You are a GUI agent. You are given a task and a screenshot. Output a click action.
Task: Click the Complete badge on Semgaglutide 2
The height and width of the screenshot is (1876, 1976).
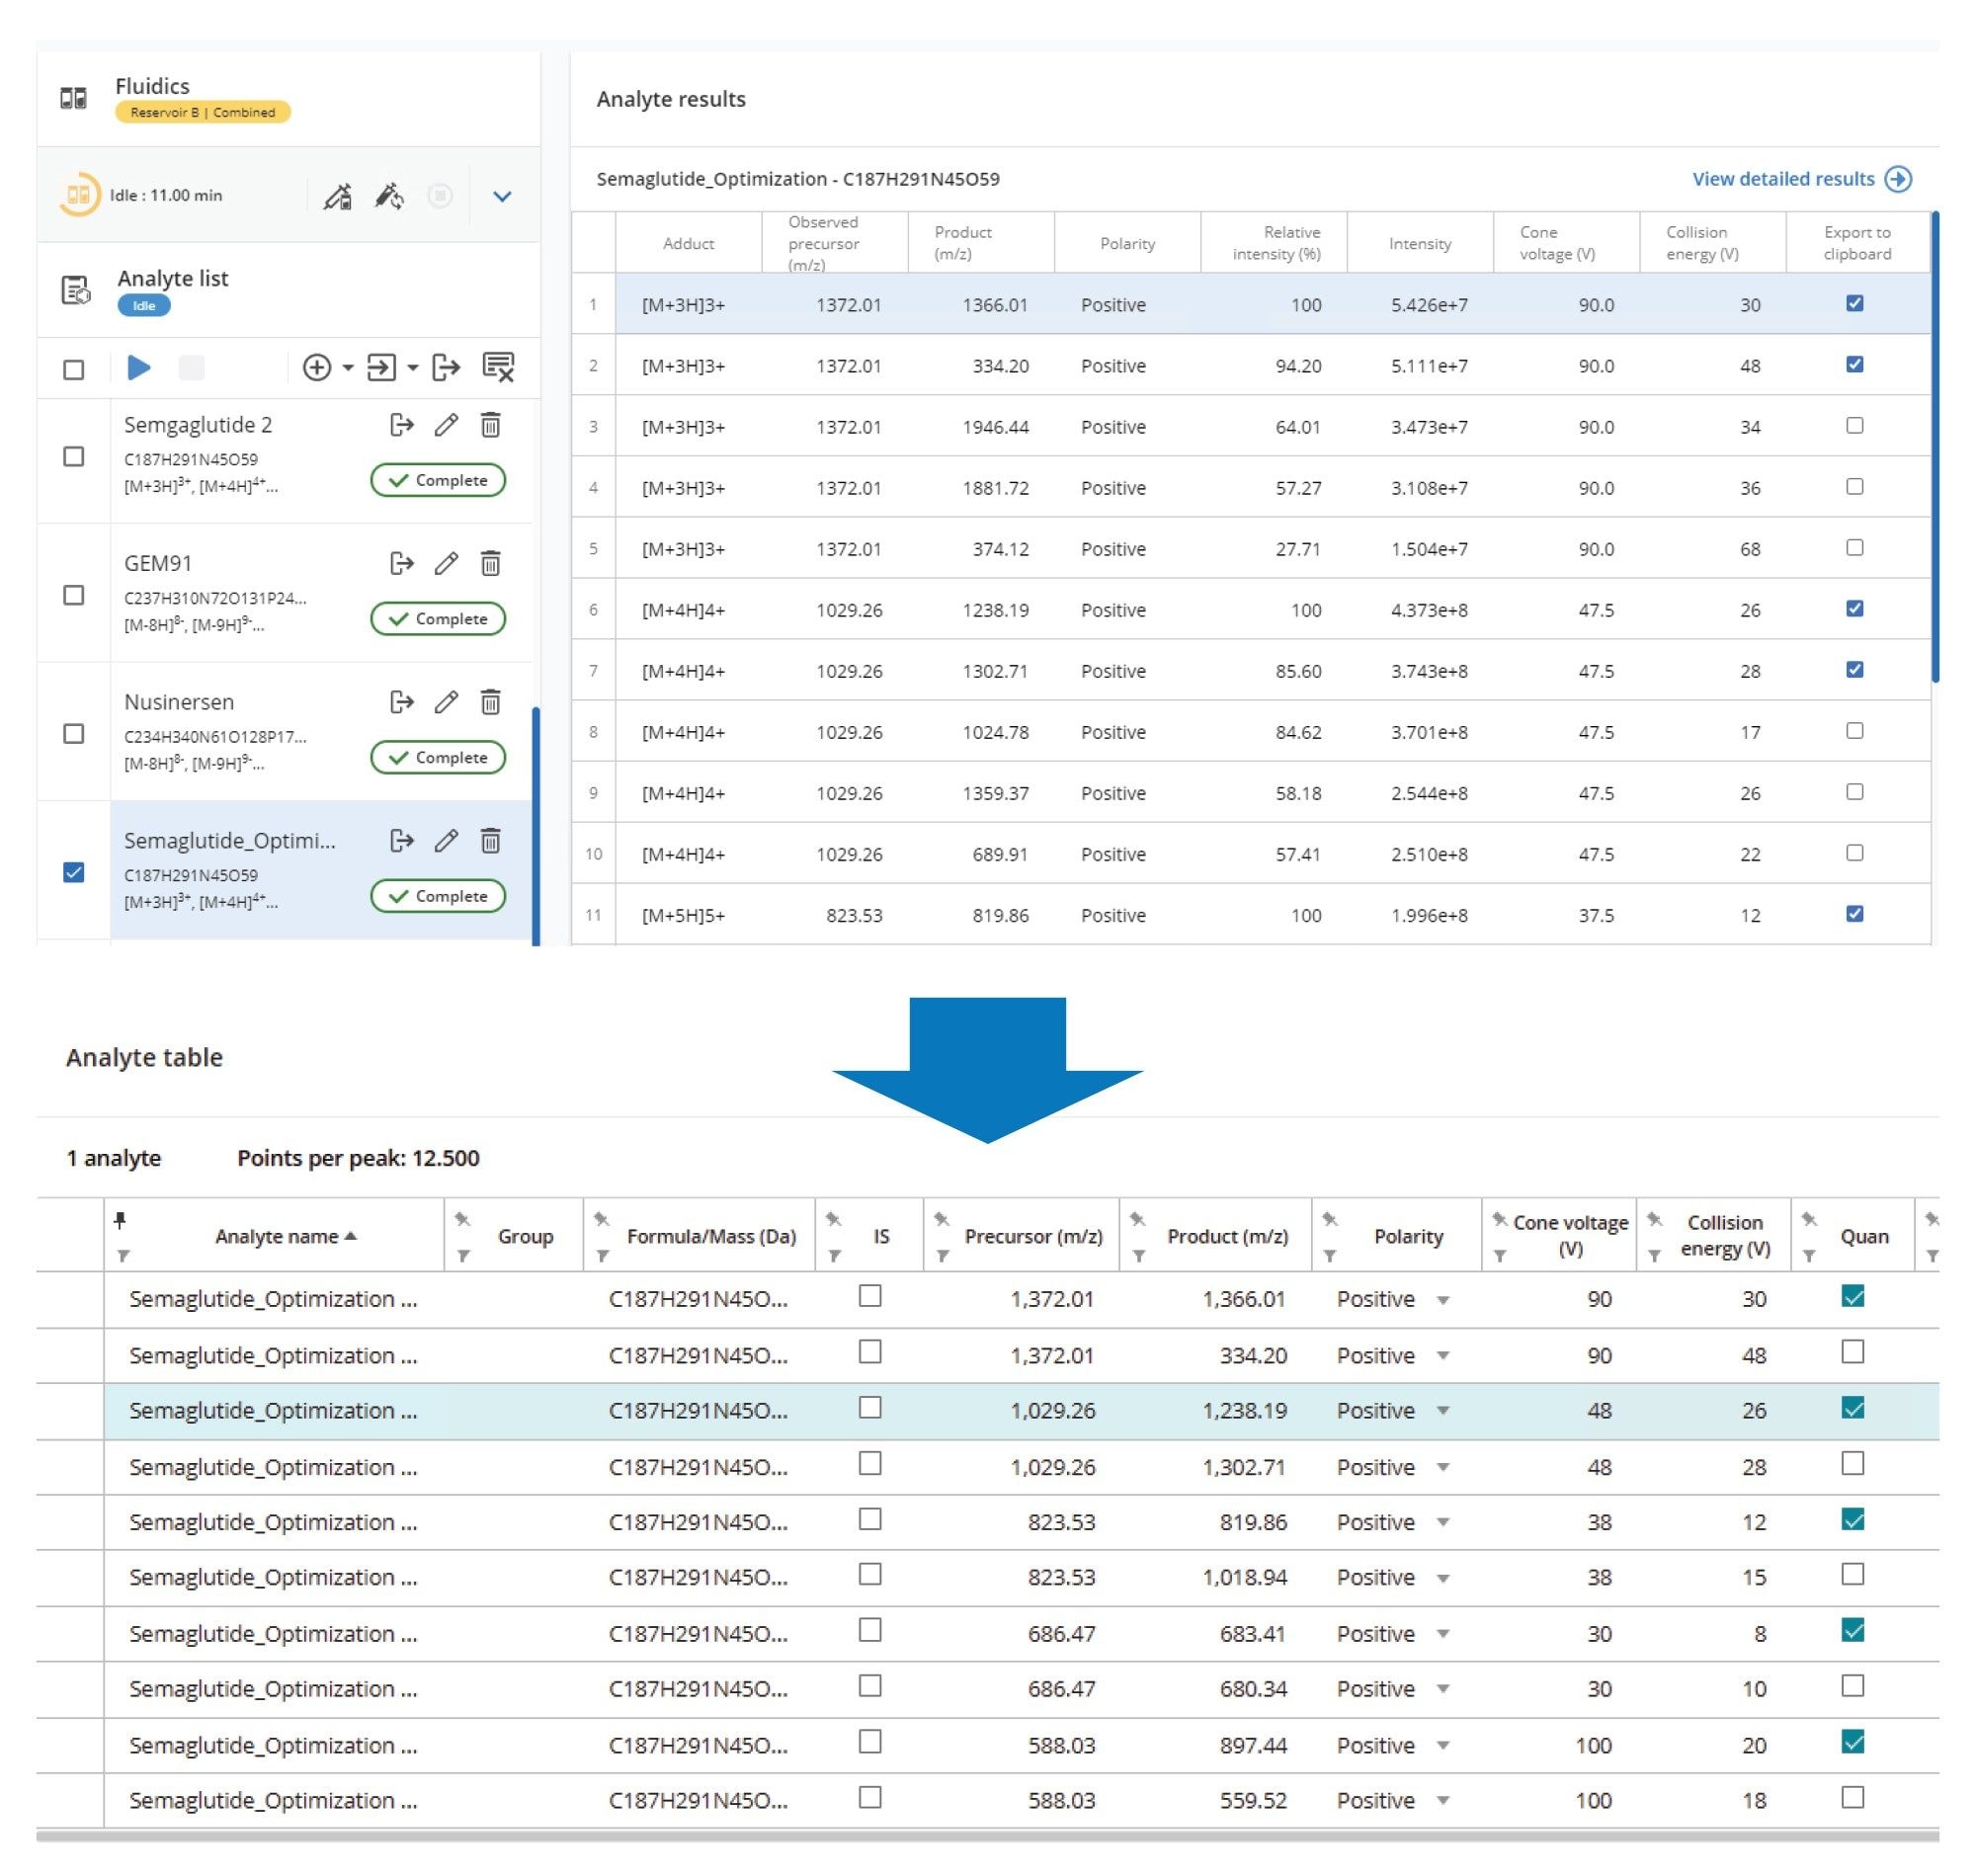point(437,480)
